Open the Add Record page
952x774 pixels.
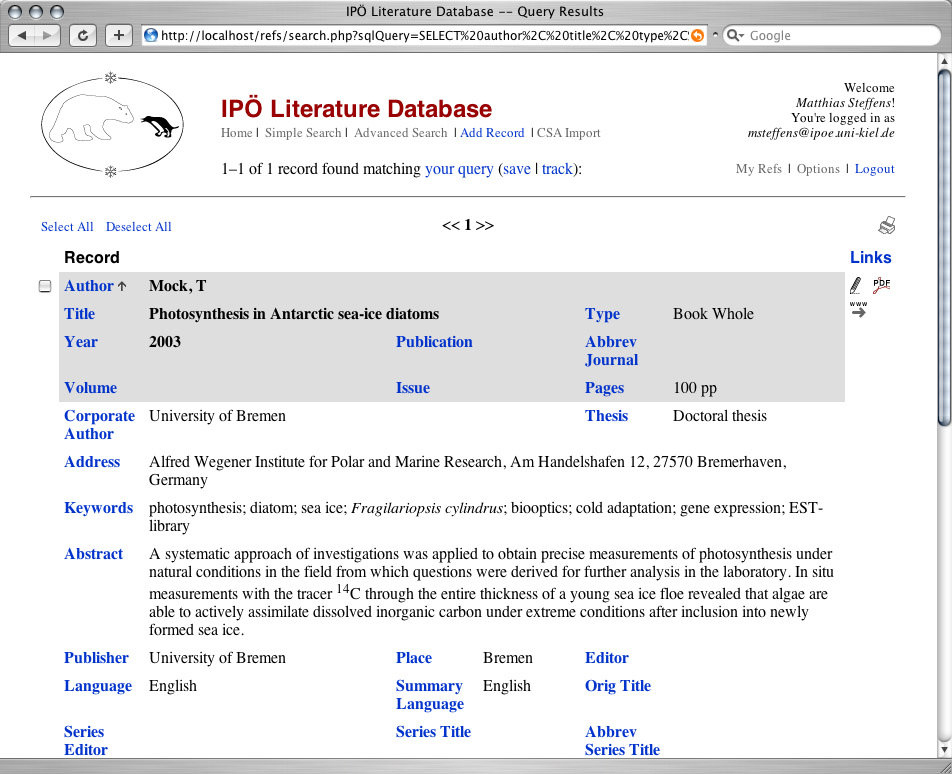click(492, 133)
